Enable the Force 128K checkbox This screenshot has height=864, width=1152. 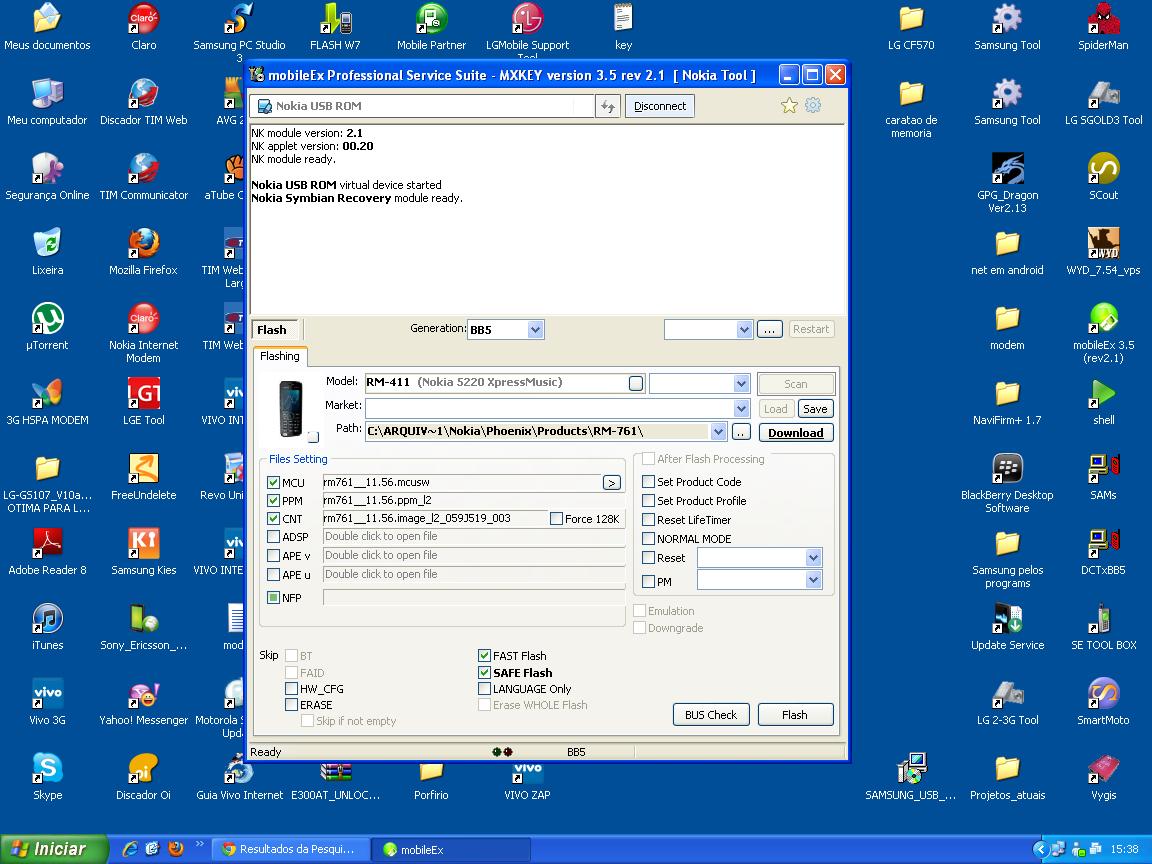pyautogui.click(x=556, y=519)
